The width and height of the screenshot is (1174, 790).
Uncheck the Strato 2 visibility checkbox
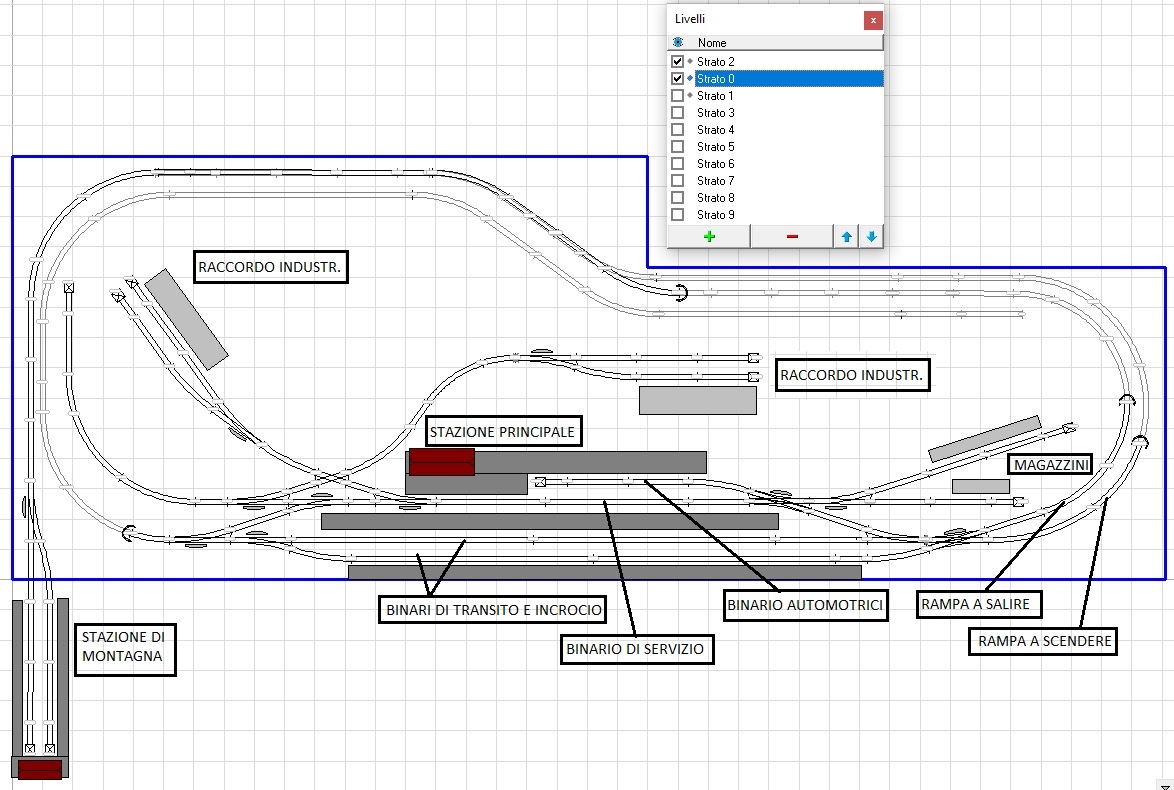pyautogui.click(x=677, y=62)
